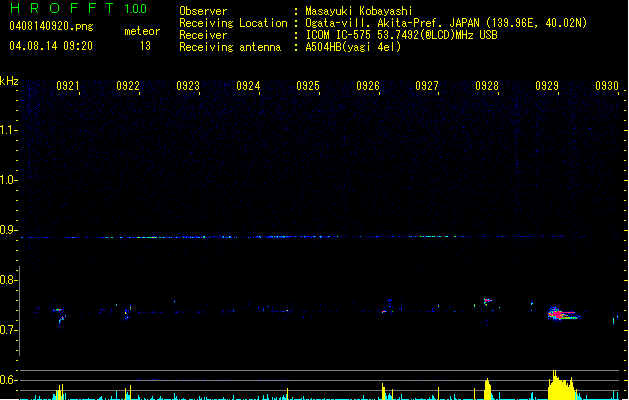Select the filename 0408140920.png

[51, 26]
